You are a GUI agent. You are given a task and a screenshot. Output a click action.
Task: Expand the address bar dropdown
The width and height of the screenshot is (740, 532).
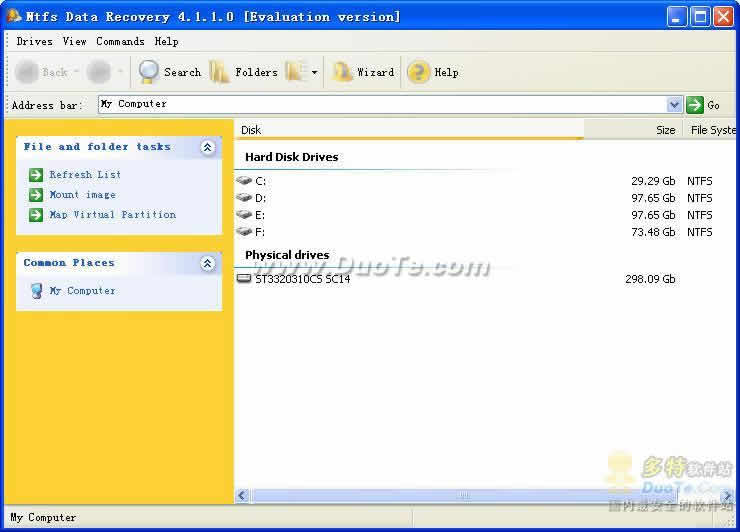[x=674, y=104]
